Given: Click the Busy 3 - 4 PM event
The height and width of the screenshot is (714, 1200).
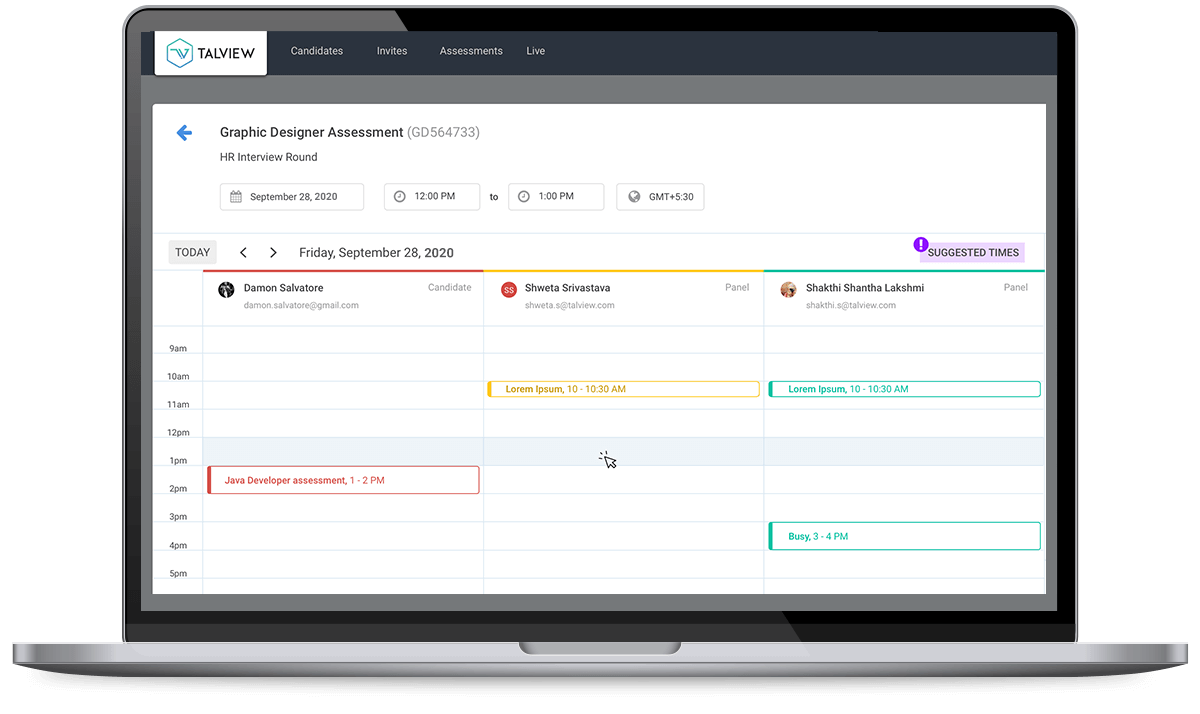Looking at the screenshot, I should 904,536.
